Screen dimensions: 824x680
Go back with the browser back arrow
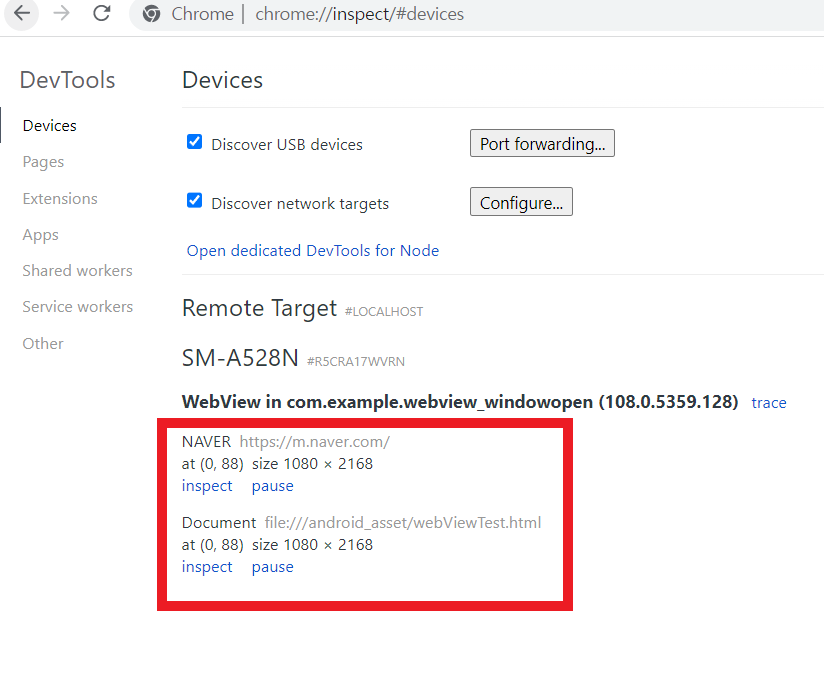(22, 13)
